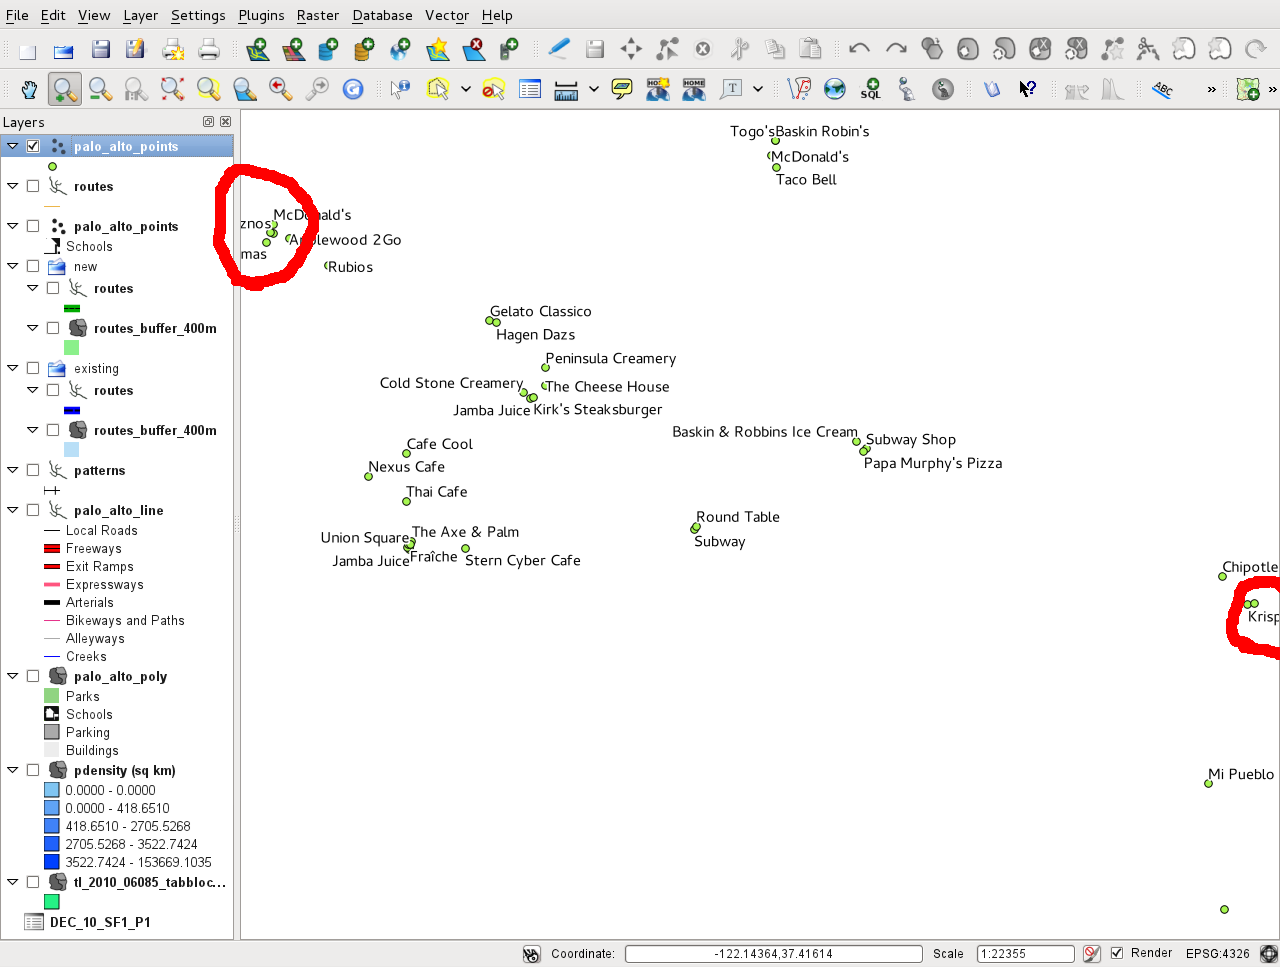Screen dimensions: 1280x967
Task: Click the Deselect Features icon
Action: click(x=493, y=90)
